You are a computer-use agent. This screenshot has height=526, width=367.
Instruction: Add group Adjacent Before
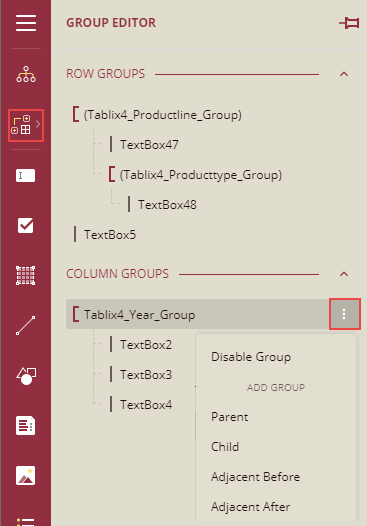click(x=256, y=477)
